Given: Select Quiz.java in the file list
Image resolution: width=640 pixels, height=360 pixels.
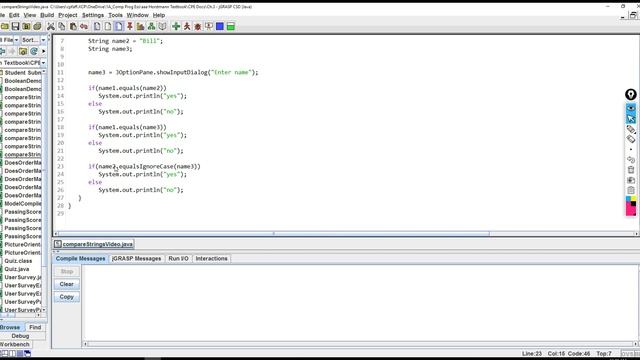Looking at the screenshot, I should coord(17,269).
